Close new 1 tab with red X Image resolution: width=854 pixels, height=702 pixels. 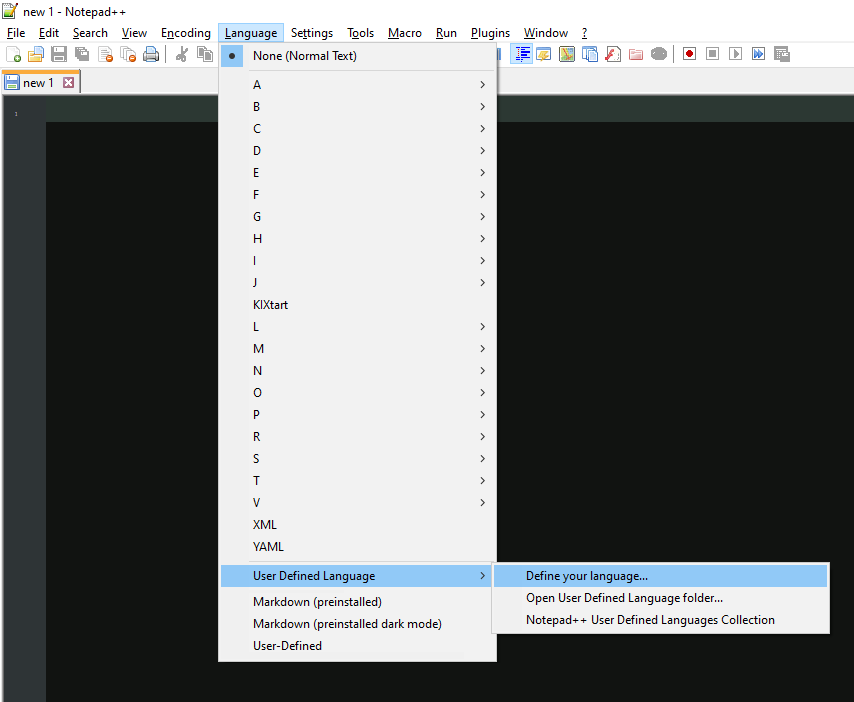(x=68, y=83)
